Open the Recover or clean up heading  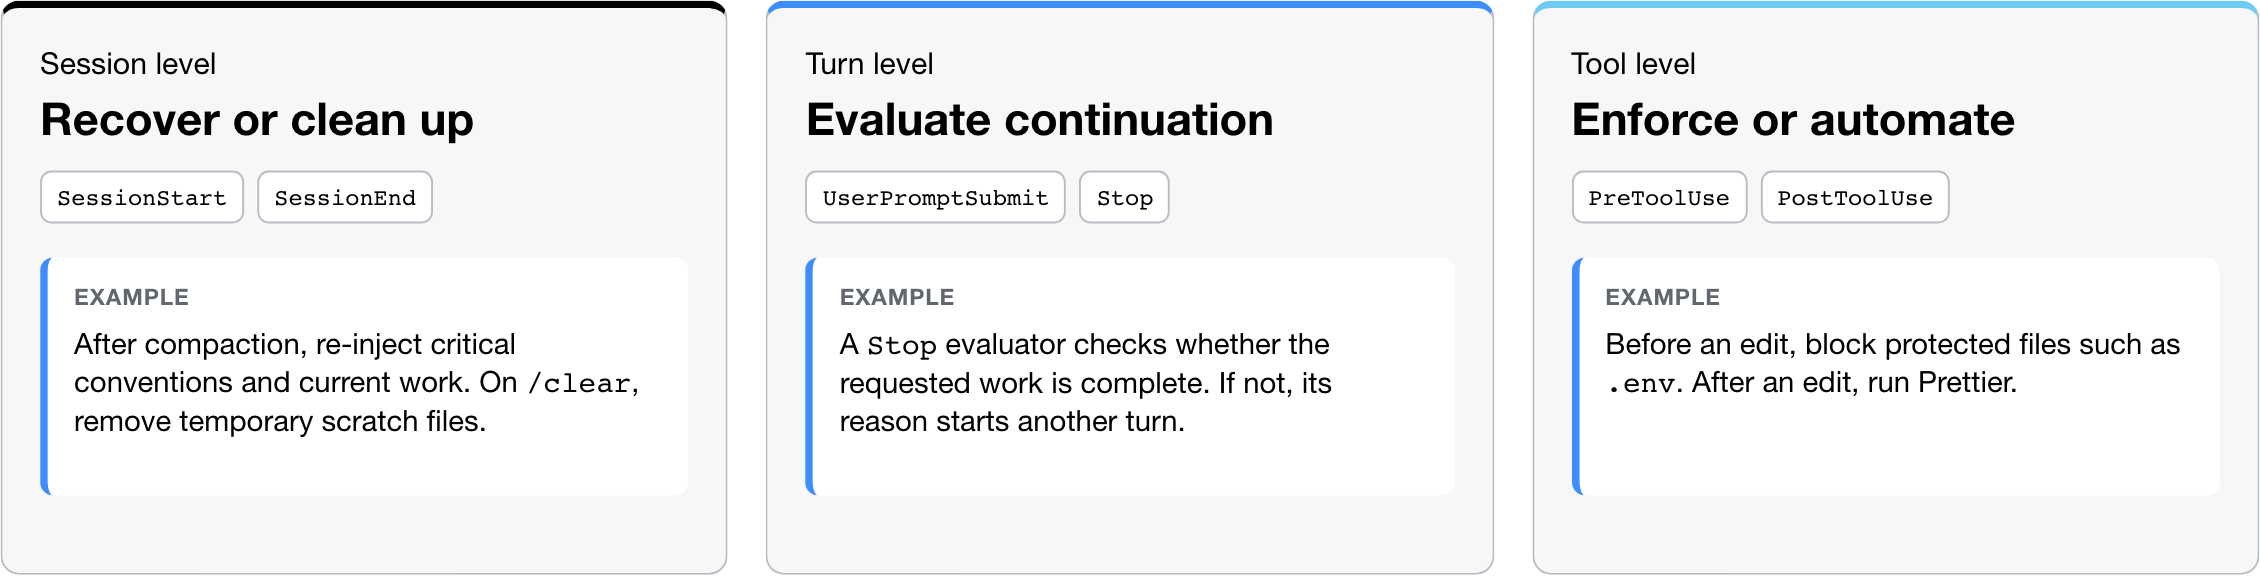pos(257,120)
